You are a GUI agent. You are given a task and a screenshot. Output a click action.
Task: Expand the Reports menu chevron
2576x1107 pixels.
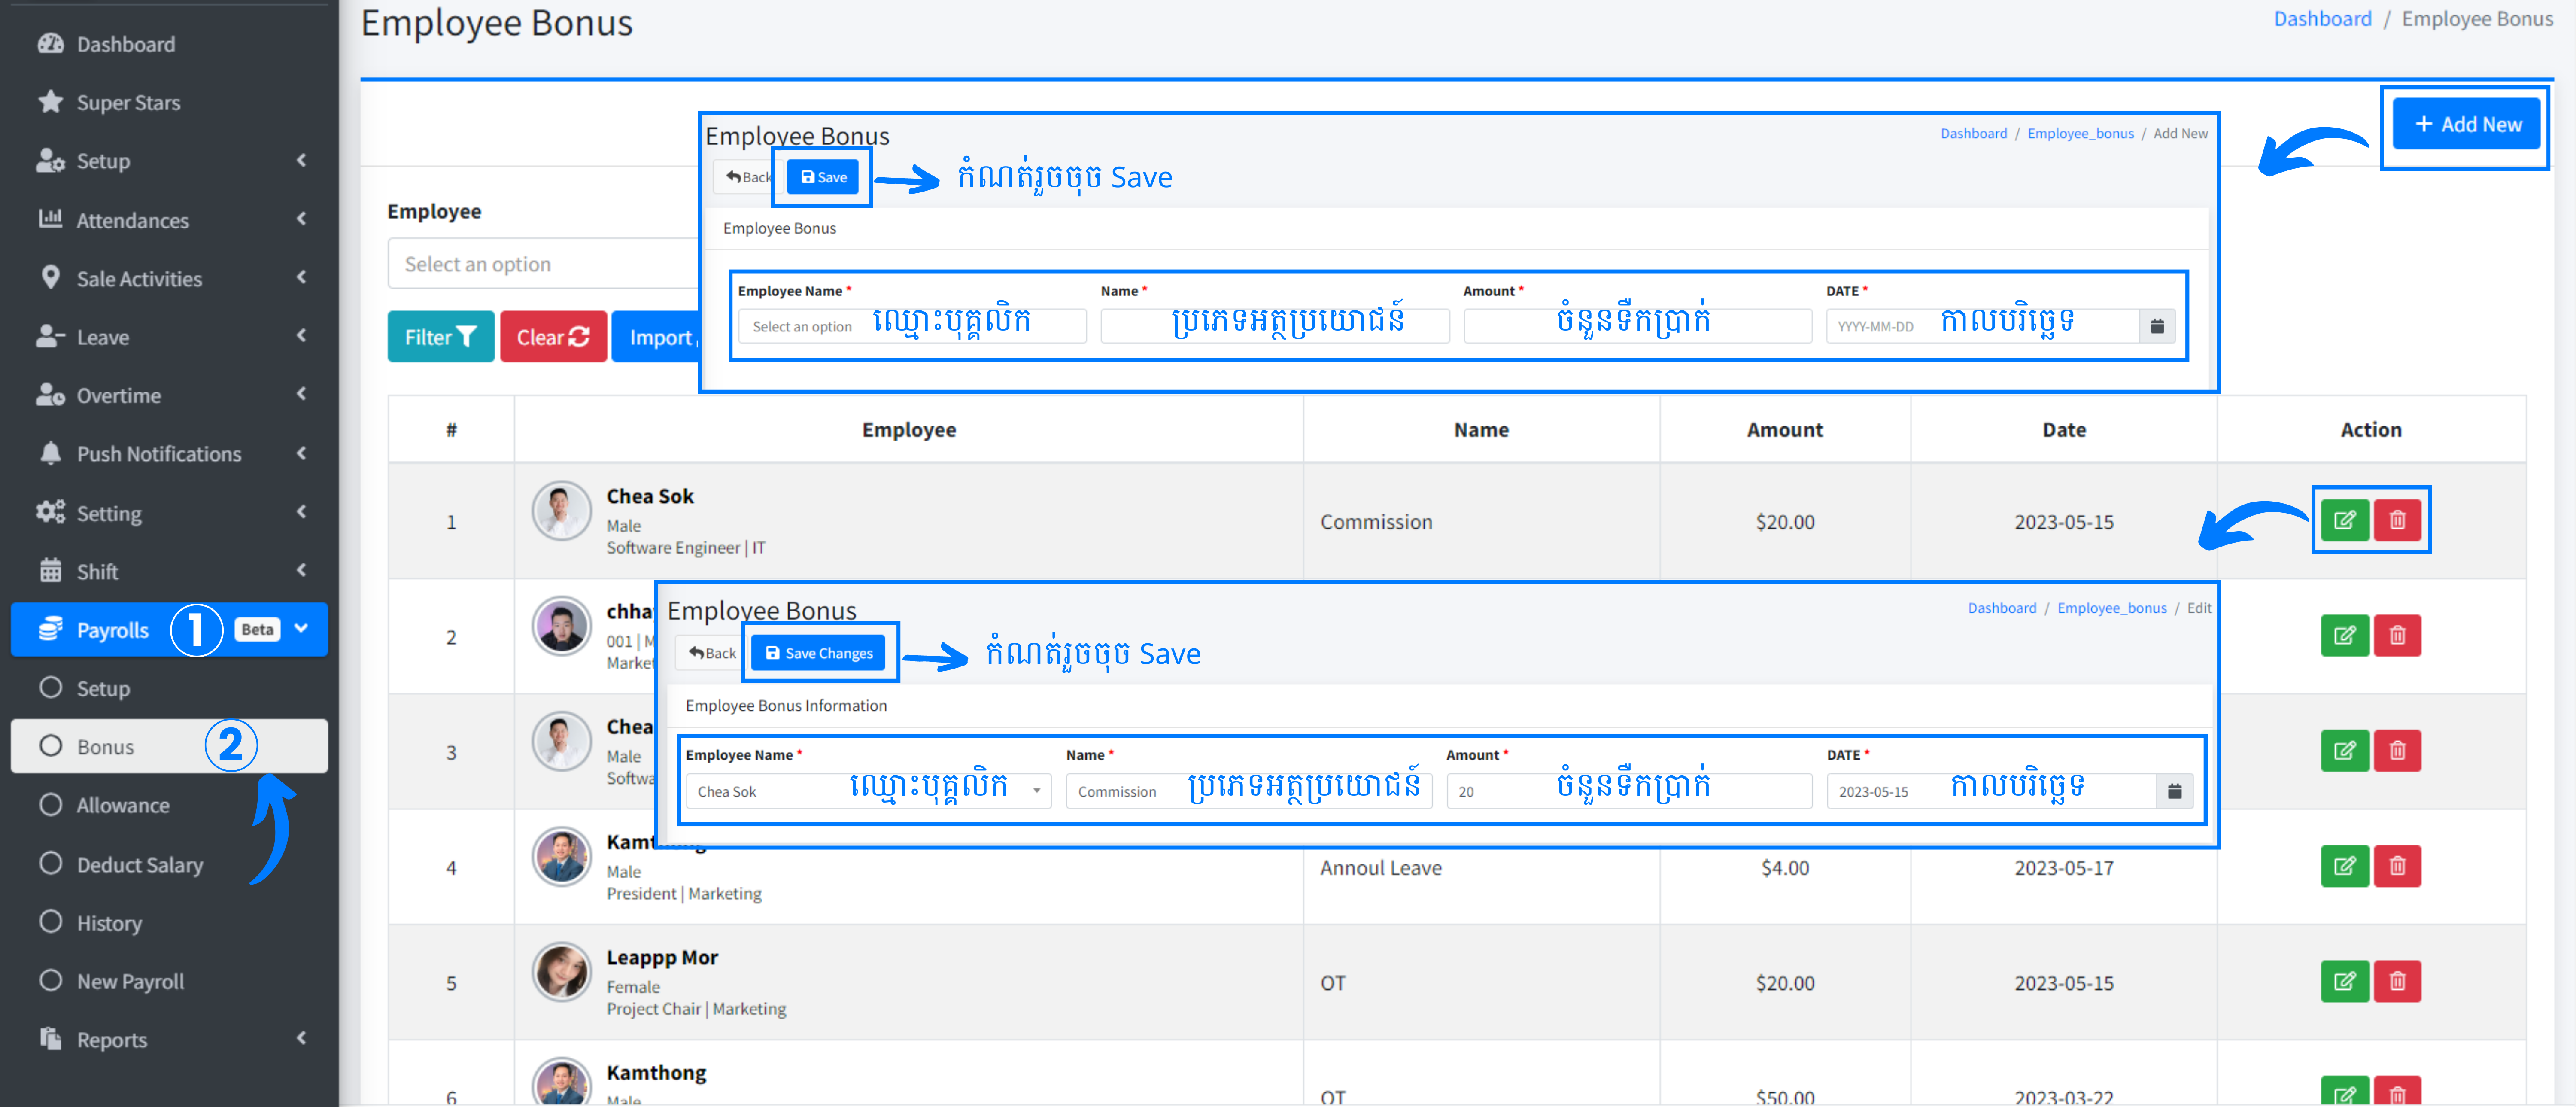click(301, 1038)
